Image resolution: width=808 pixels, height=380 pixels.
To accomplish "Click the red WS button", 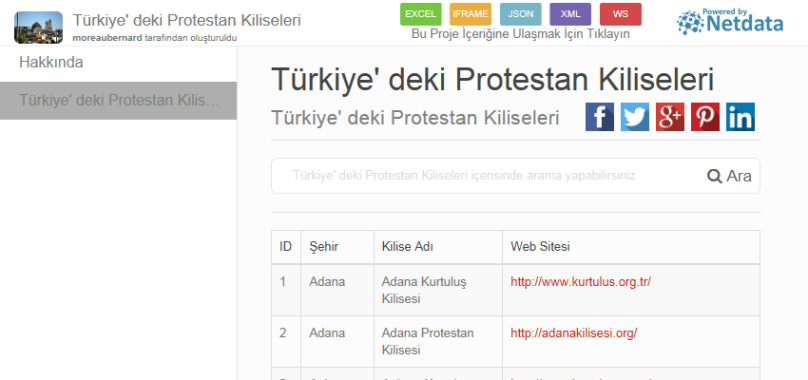I will [620, 14].
